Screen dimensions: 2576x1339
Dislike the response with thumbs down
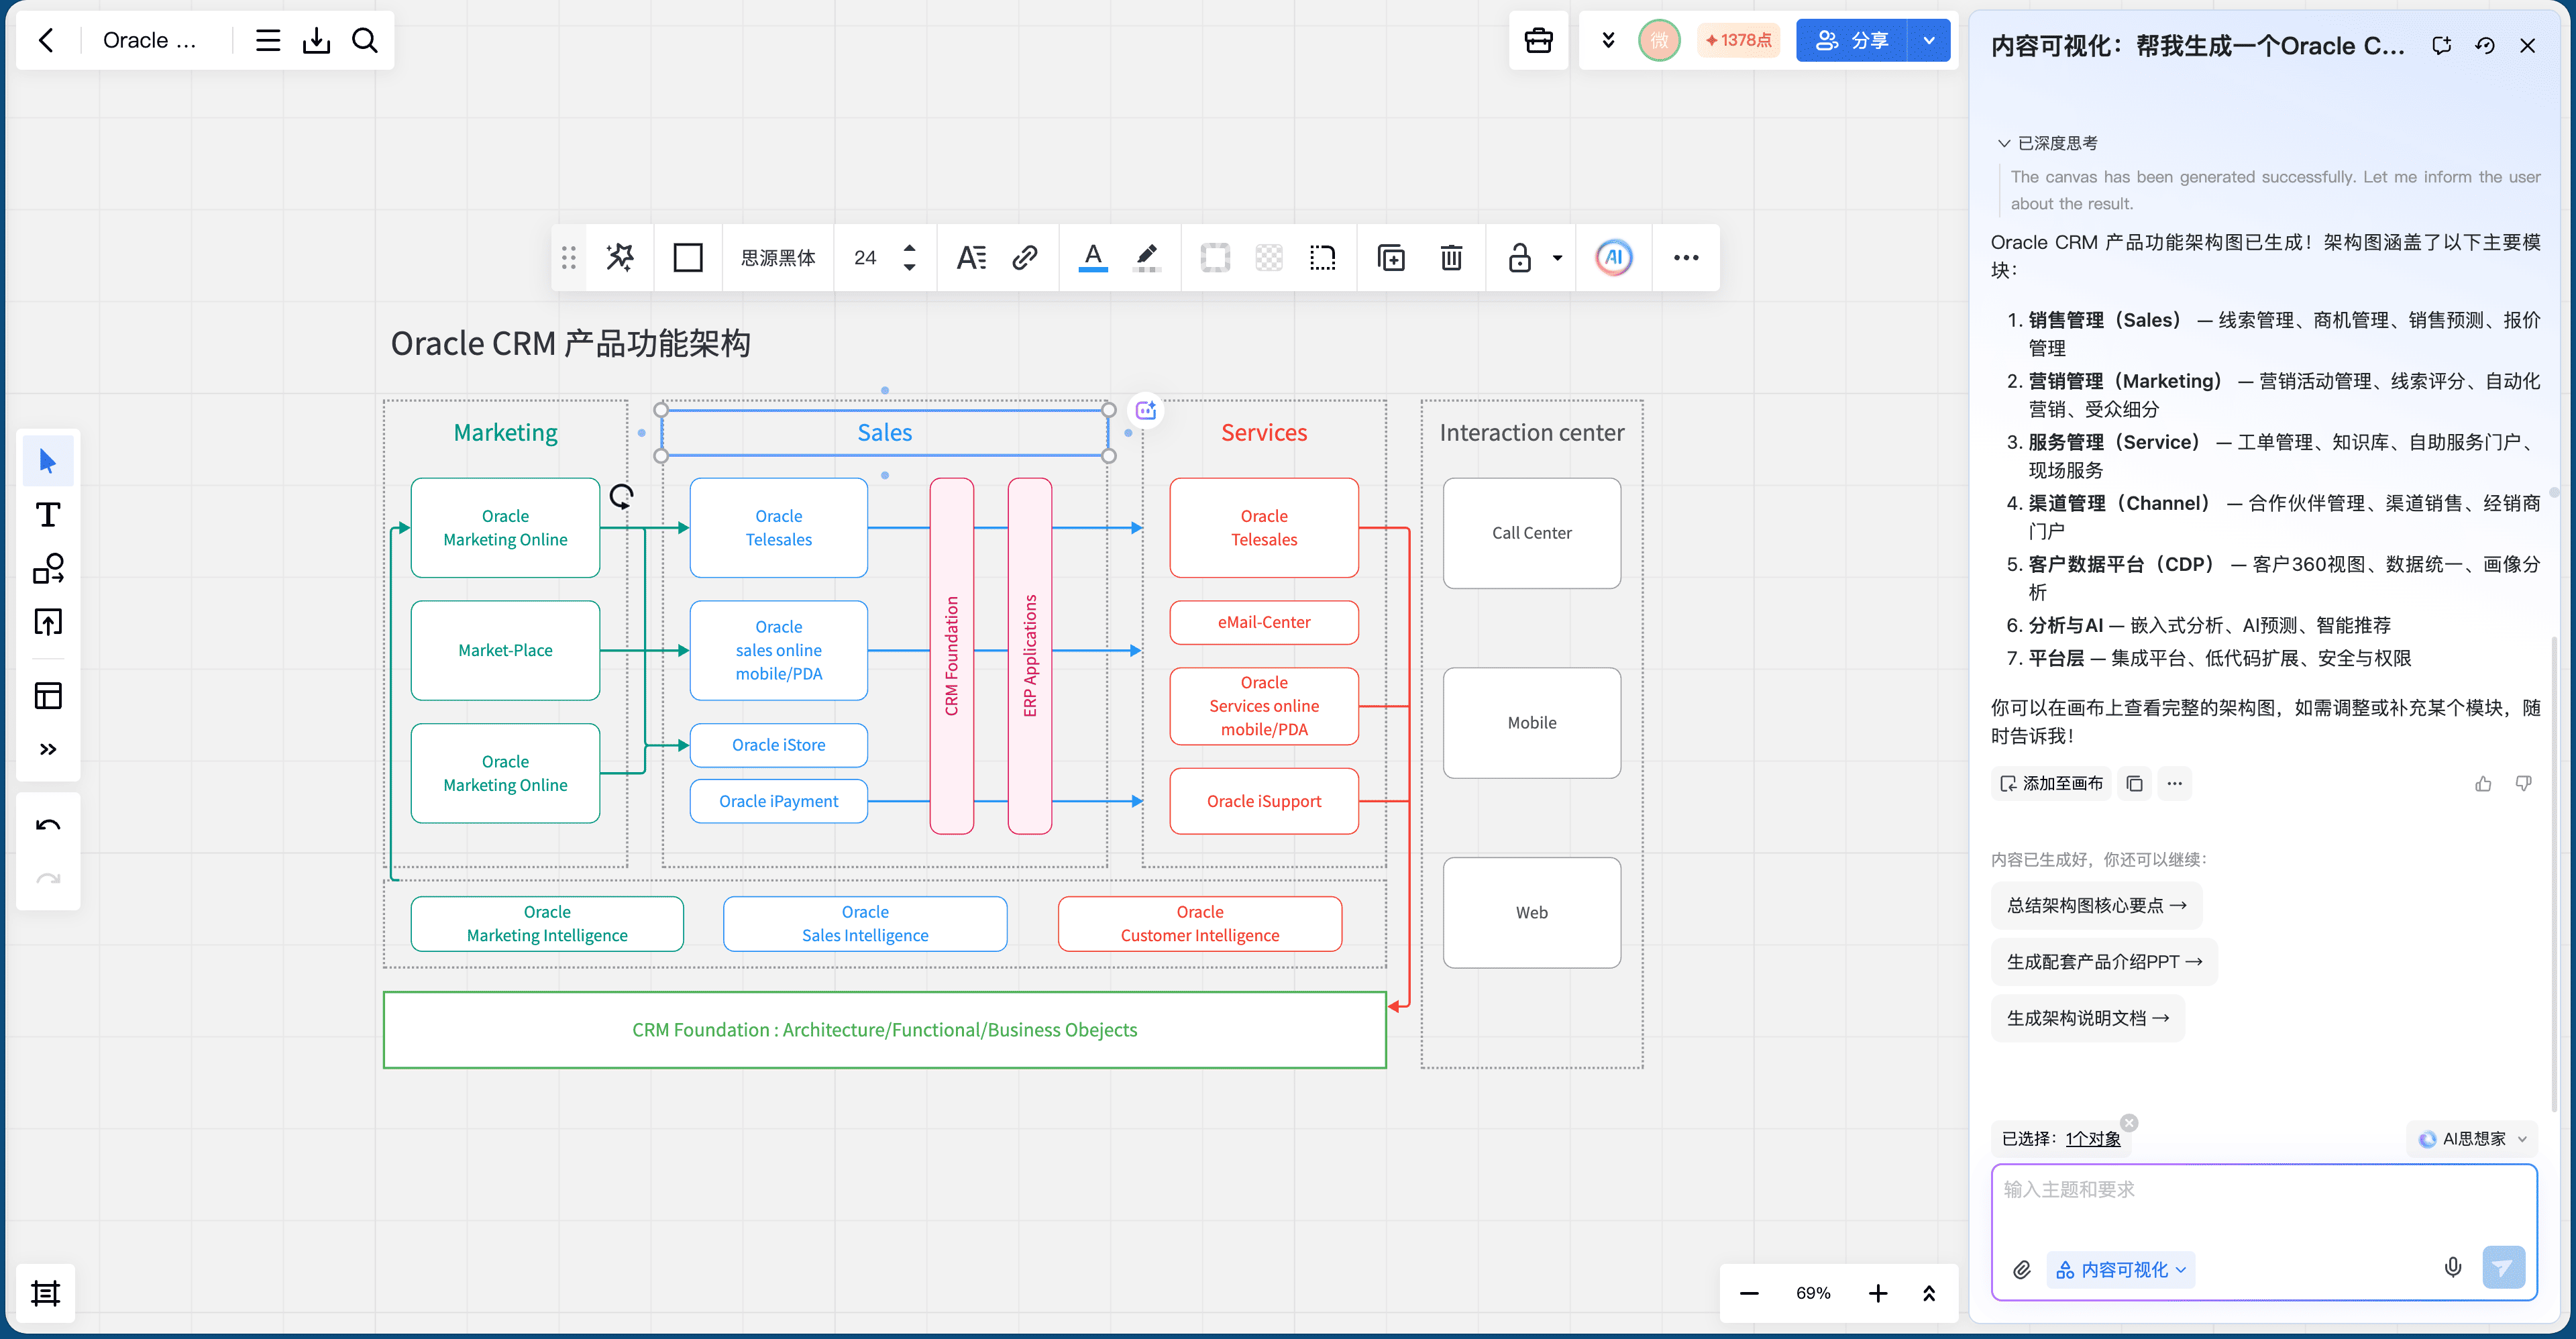click(2523, 783)
